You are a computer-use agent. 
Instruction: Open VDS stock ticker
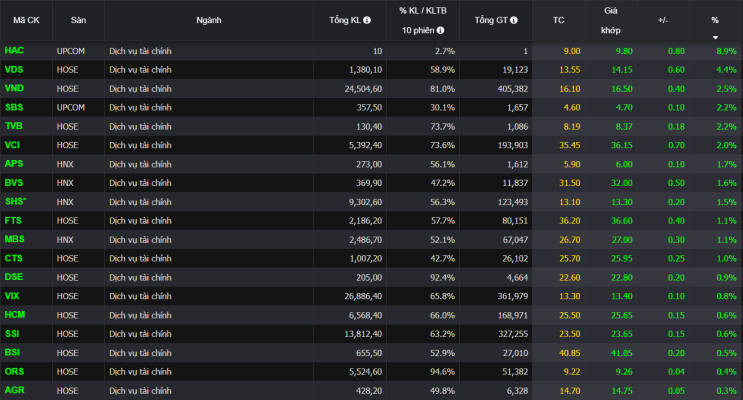pos(14,70)
